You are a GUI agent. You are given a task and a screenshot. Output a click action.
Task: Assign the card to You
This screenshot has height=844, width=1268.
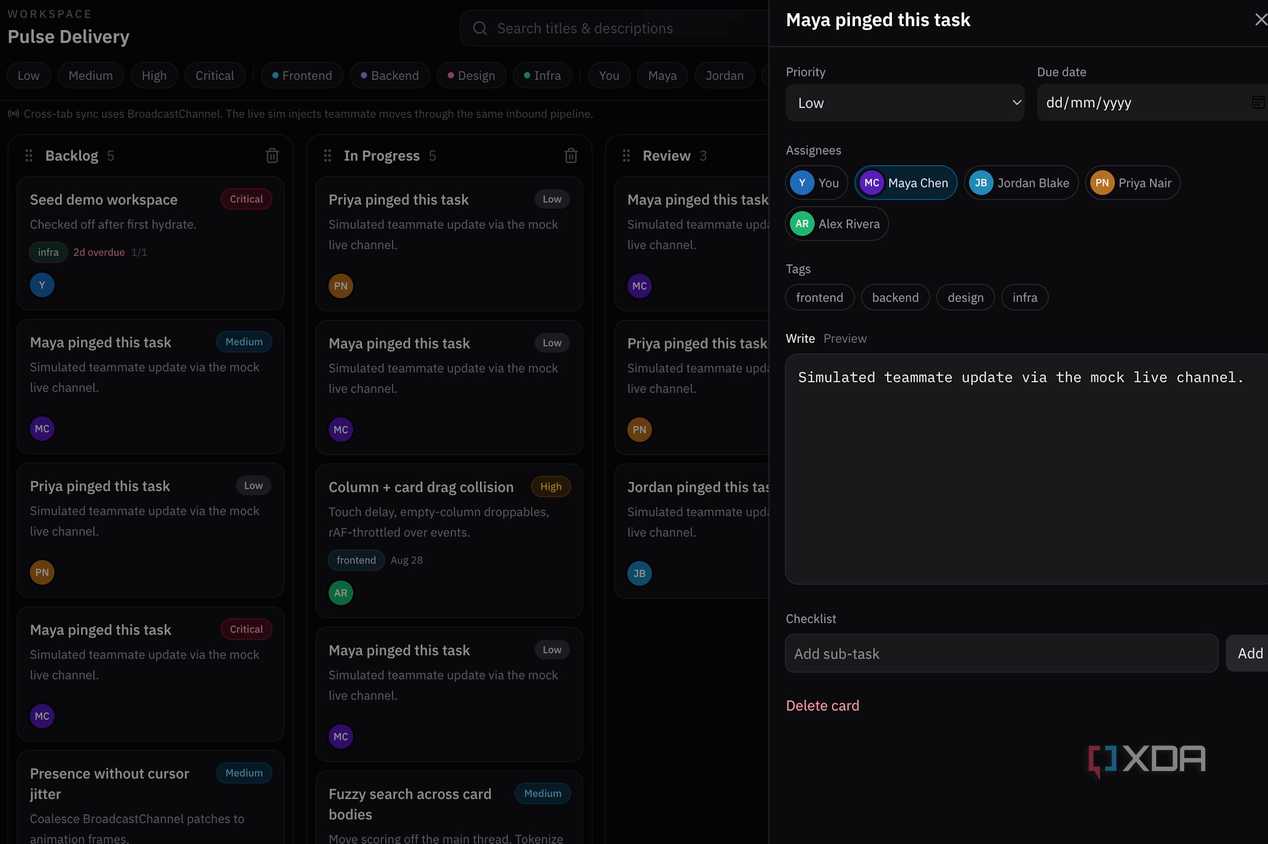click(x=817, y=183)
